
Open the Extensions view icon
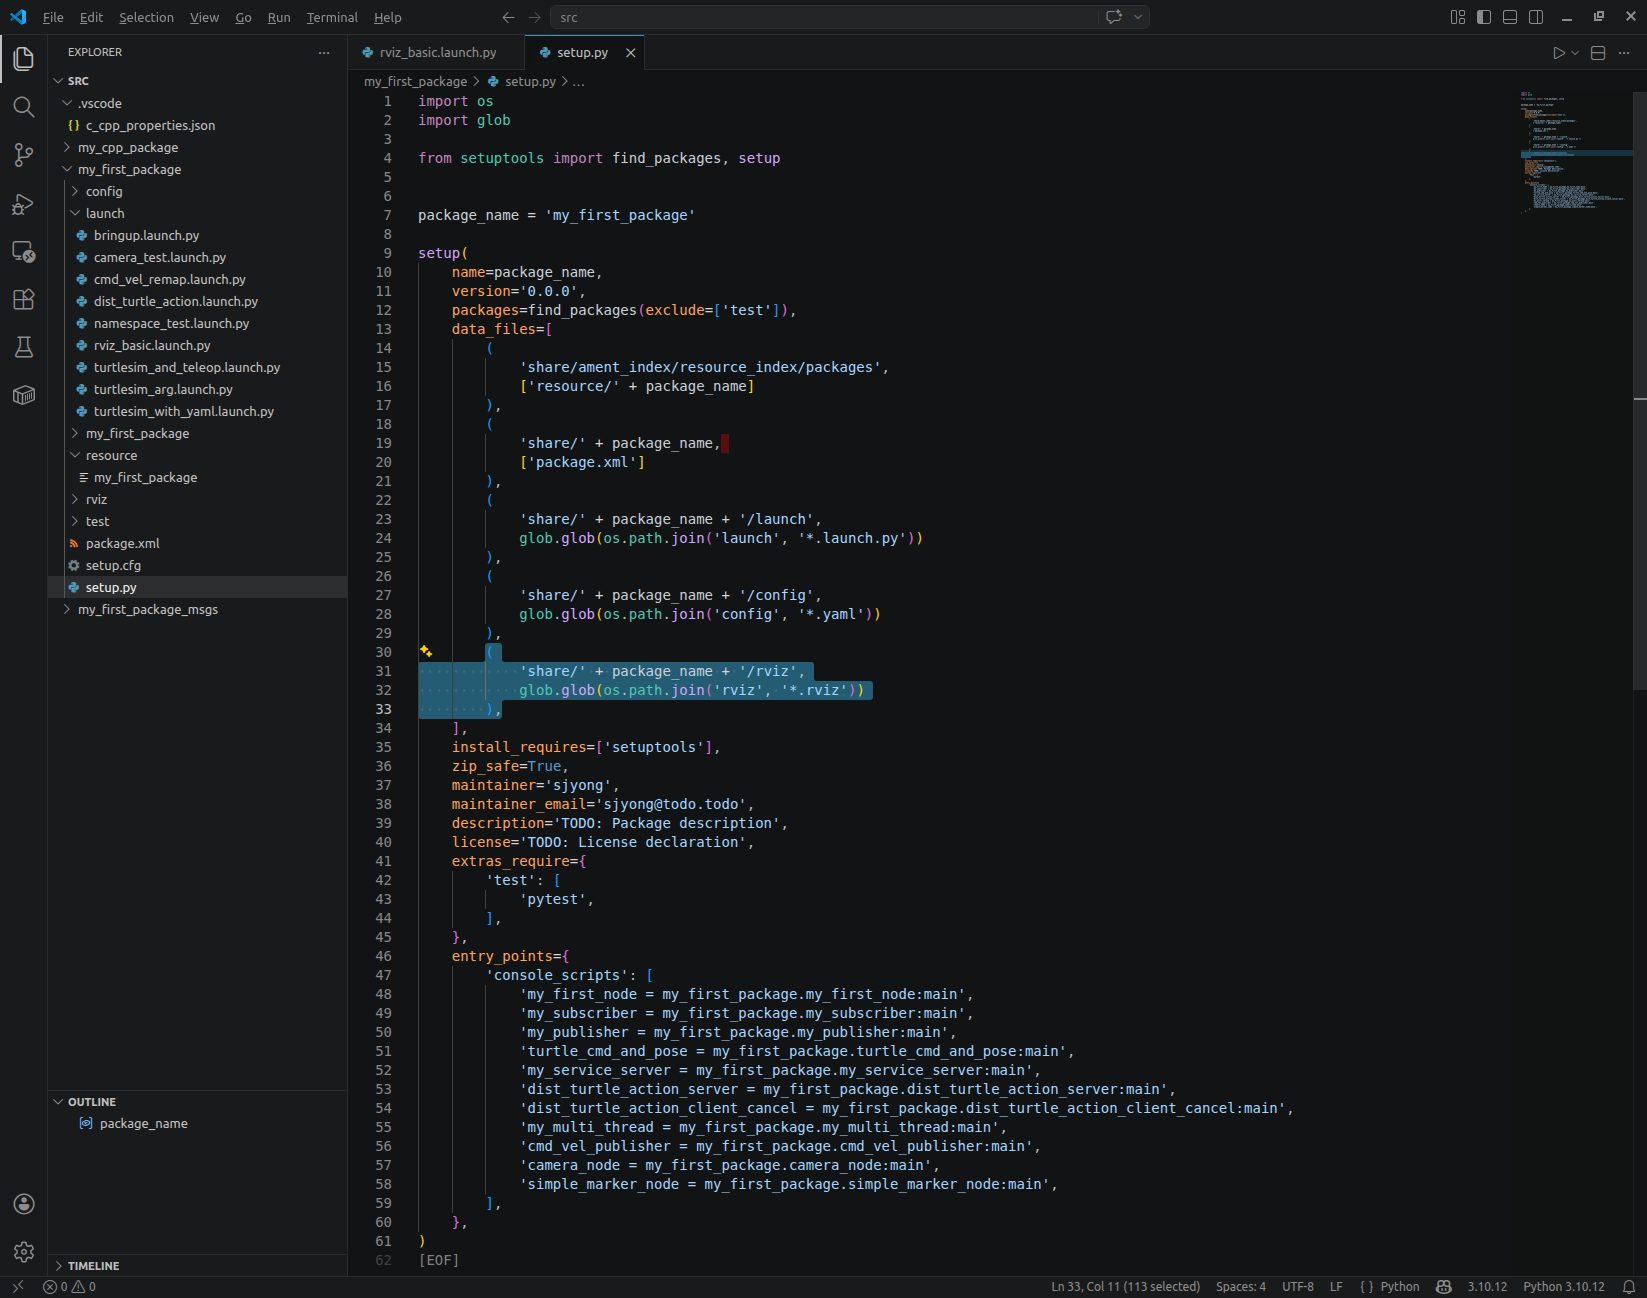click(x=24, y=299)
